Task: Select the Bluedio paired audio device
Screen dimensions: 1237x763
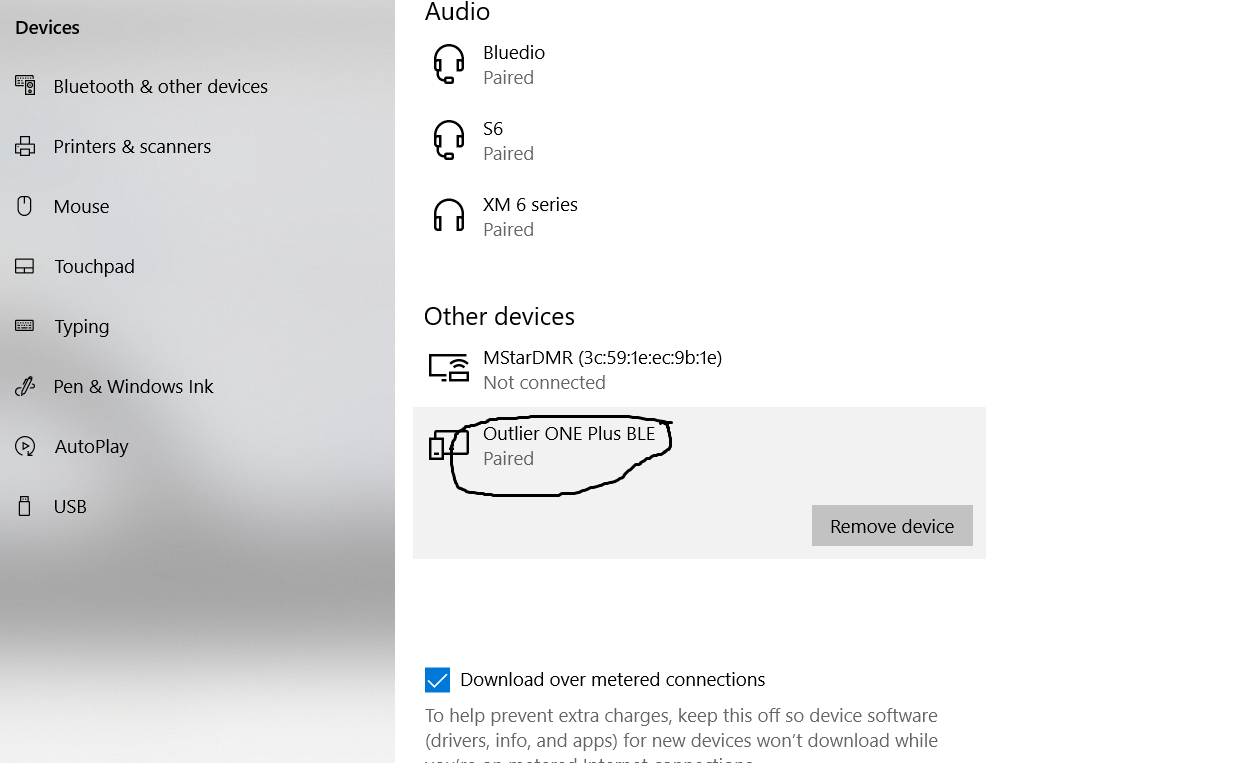Action: (x=514, y=64)
